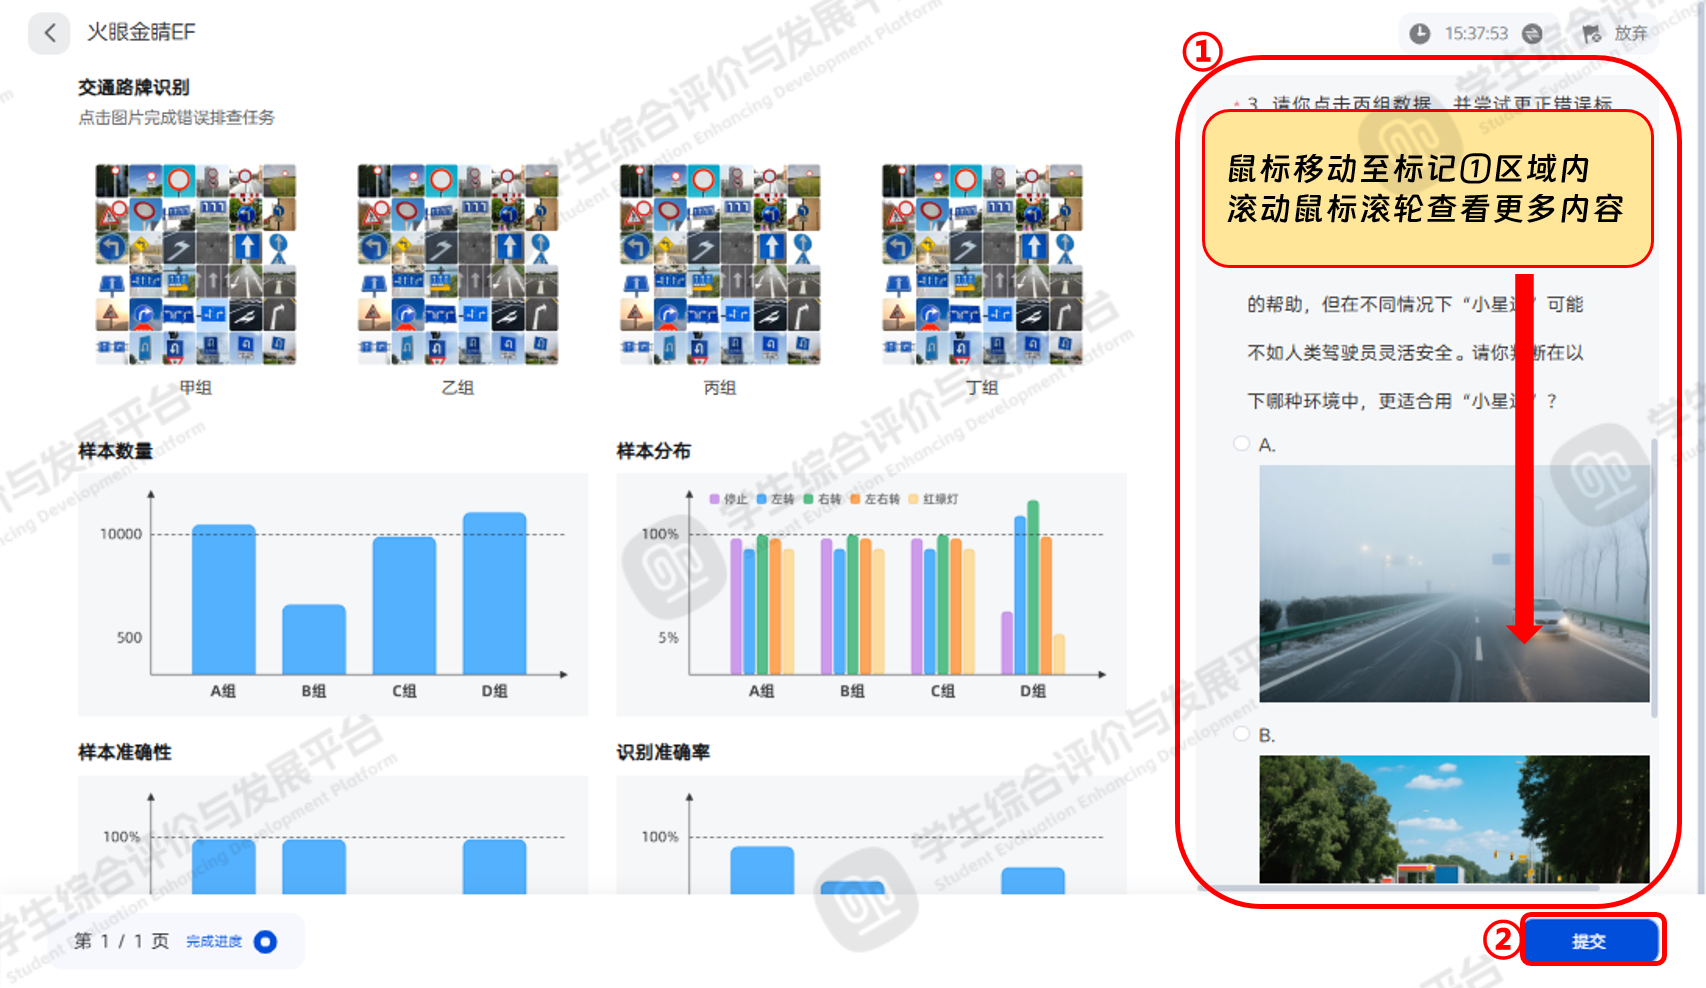Viewport: 1706px width, 988px height.
Task: Click the tree-lined road image for option B
Action: pos(1453,818)
